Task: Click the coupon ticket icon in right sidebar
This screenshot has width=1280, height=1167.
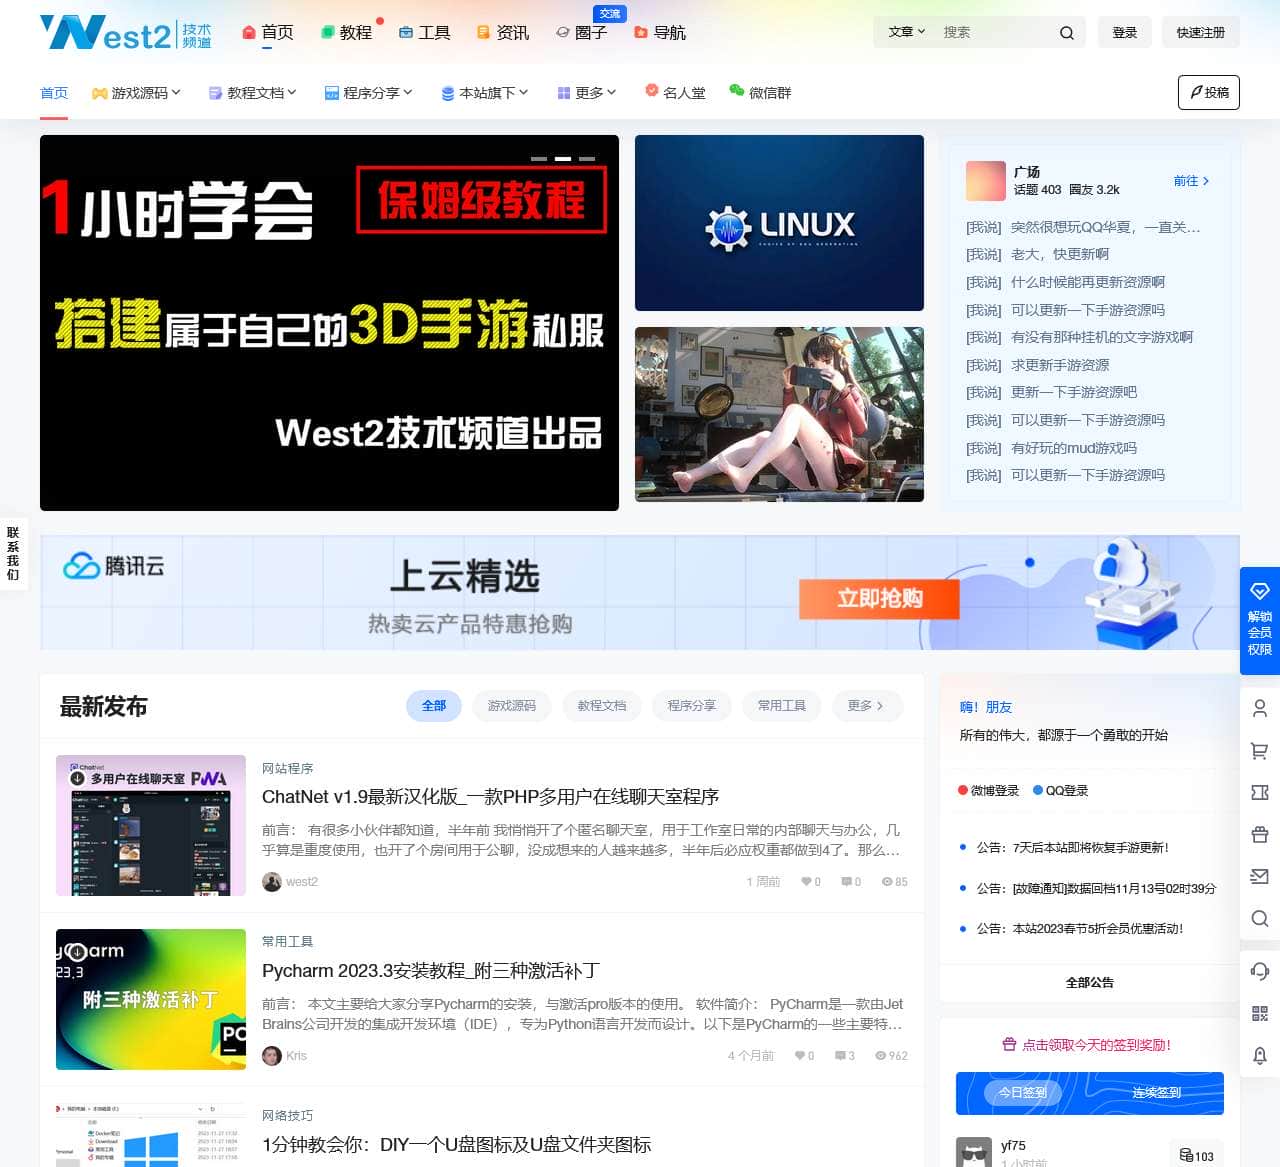Action: tap(1260, 792)
